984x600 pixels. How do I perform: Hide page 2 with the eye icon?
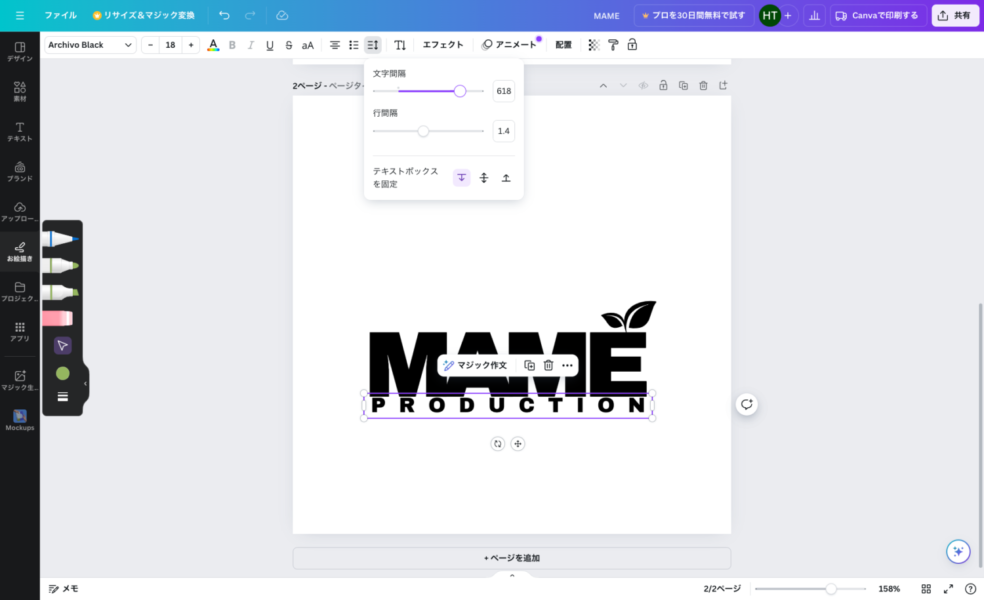(x=643, y=85)
